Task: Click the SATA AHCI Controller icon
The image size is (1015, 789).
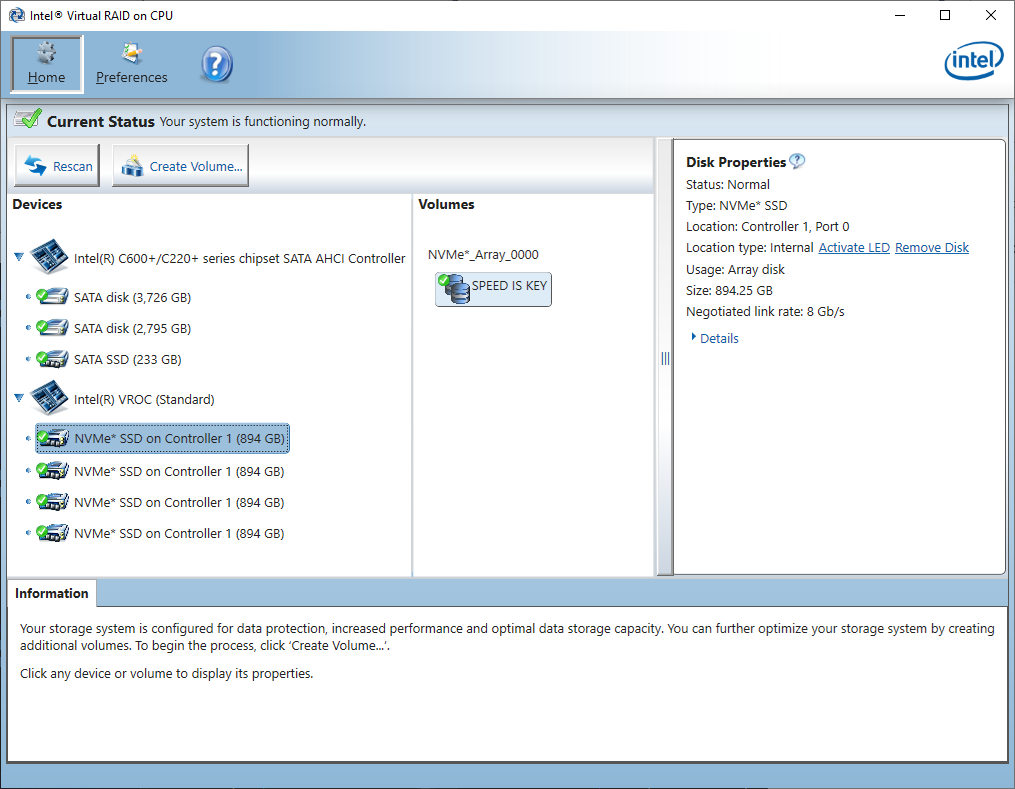Action: 50,258
